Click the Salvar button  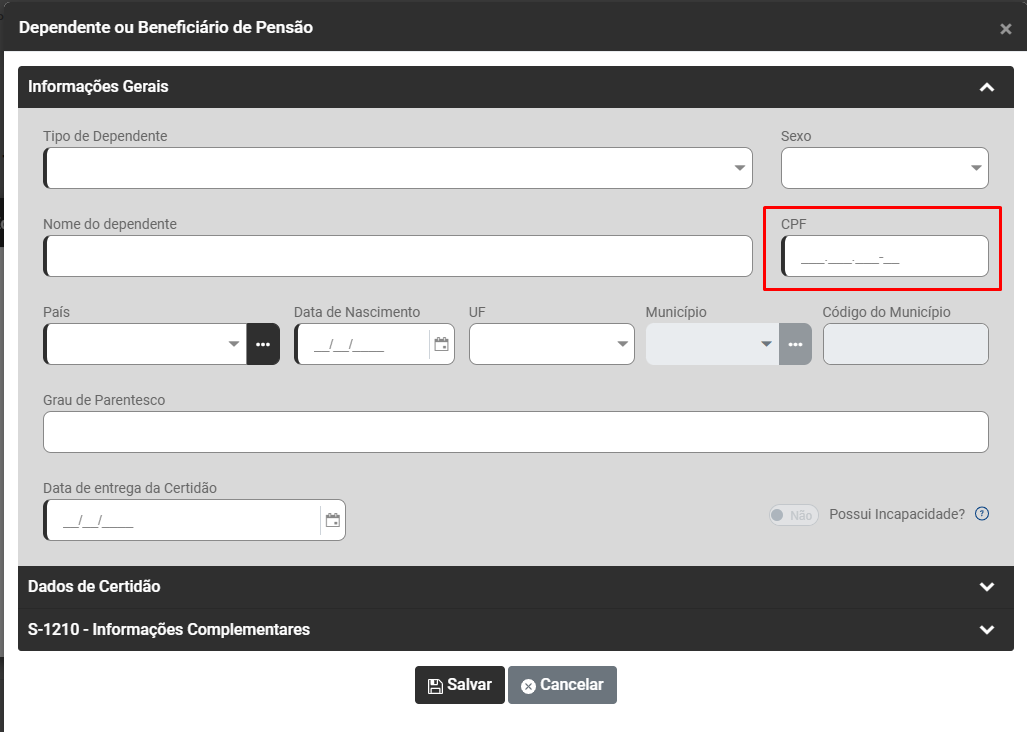coord(460,685)
